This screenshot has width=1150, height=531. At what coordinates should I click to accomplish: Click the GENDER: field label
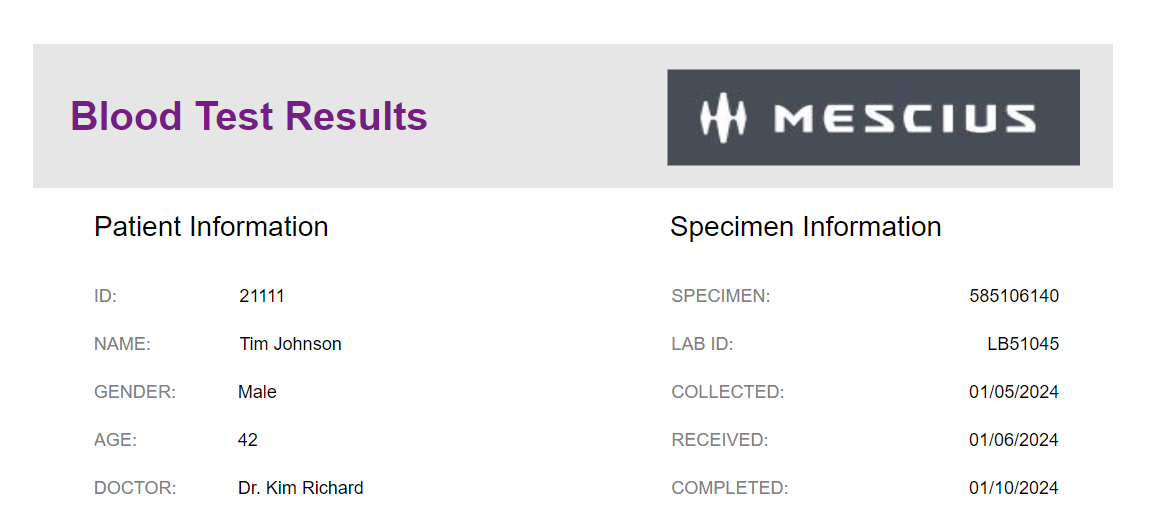click(x=135, y=392)
